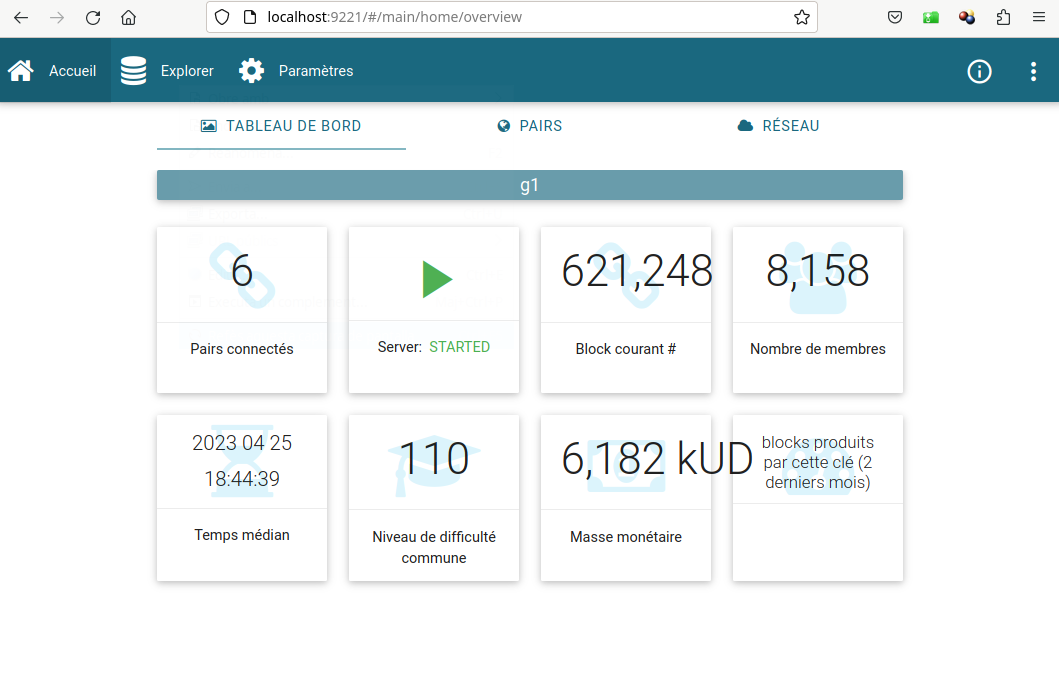Select the Tableau de bord tab

coord(281,126)
